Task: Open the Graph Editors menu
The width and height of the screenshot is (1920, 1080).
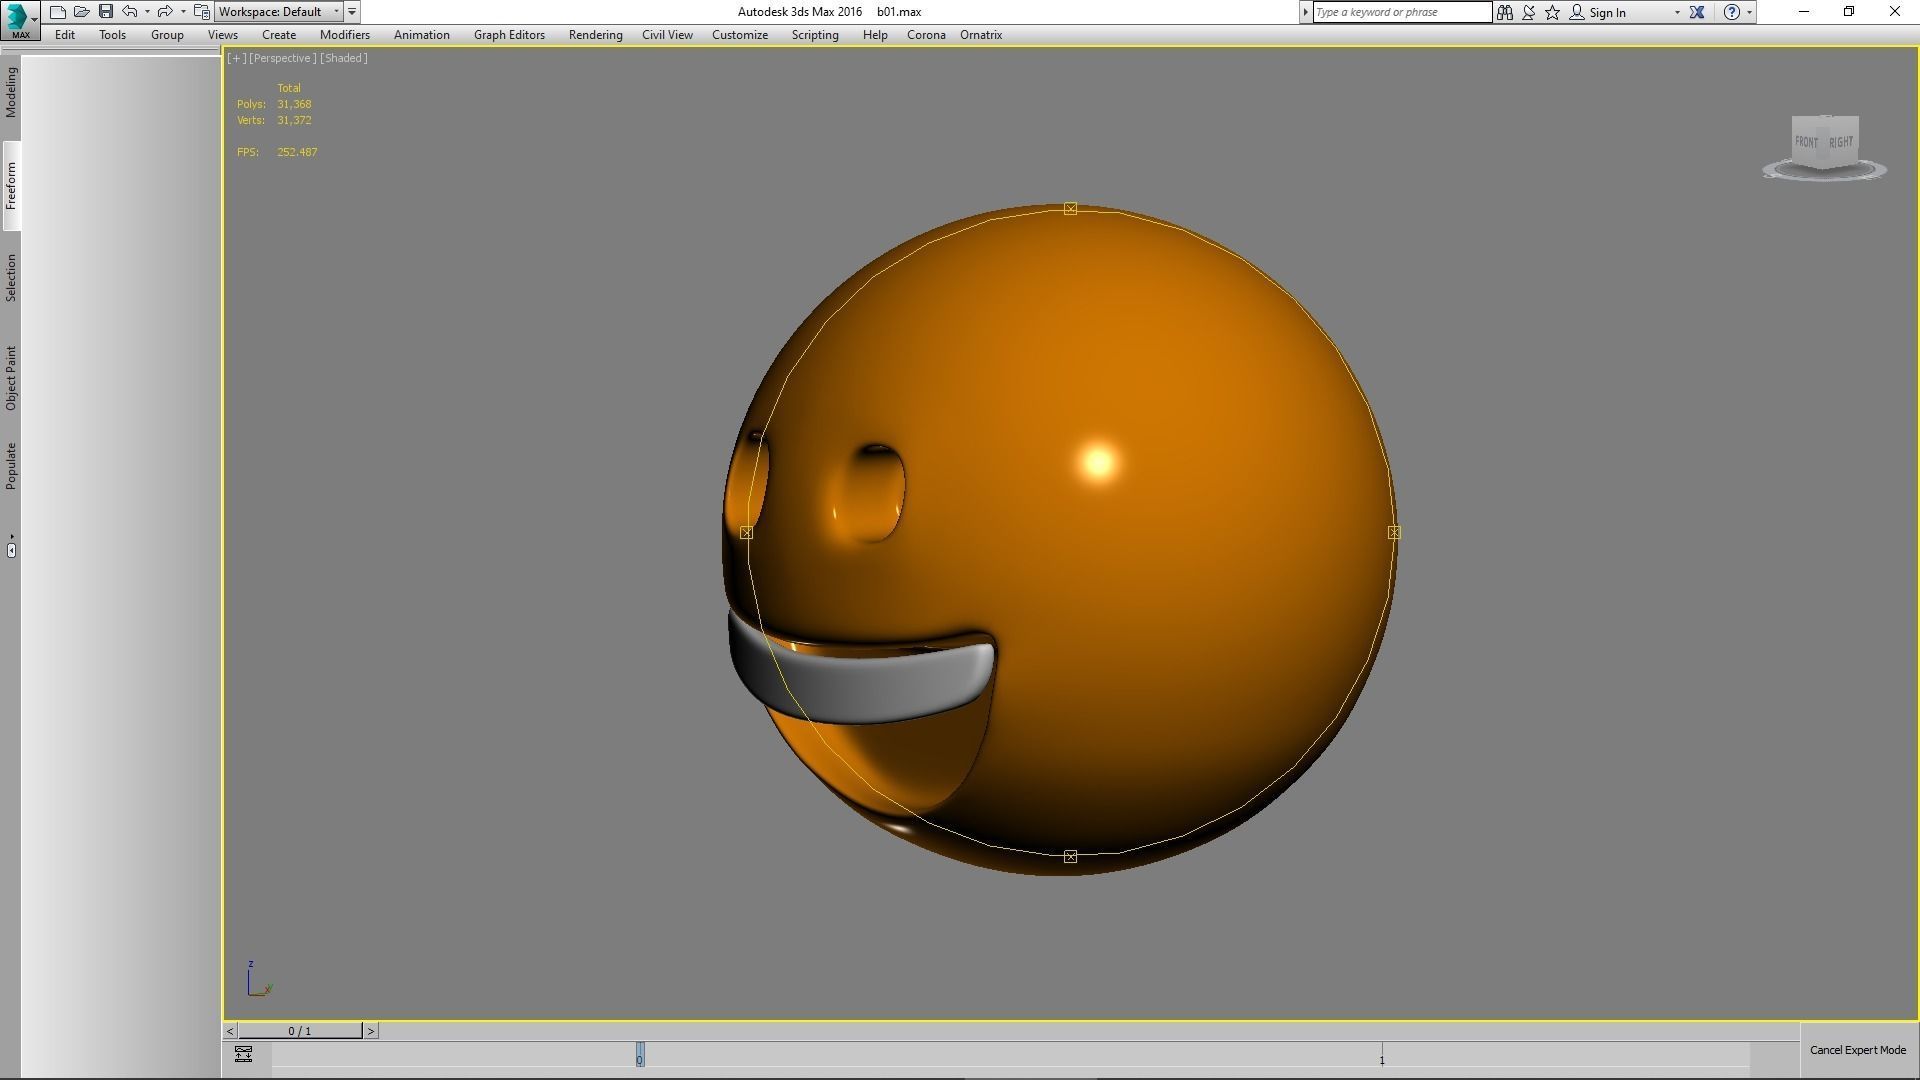Action: click(x=509, y=35)
